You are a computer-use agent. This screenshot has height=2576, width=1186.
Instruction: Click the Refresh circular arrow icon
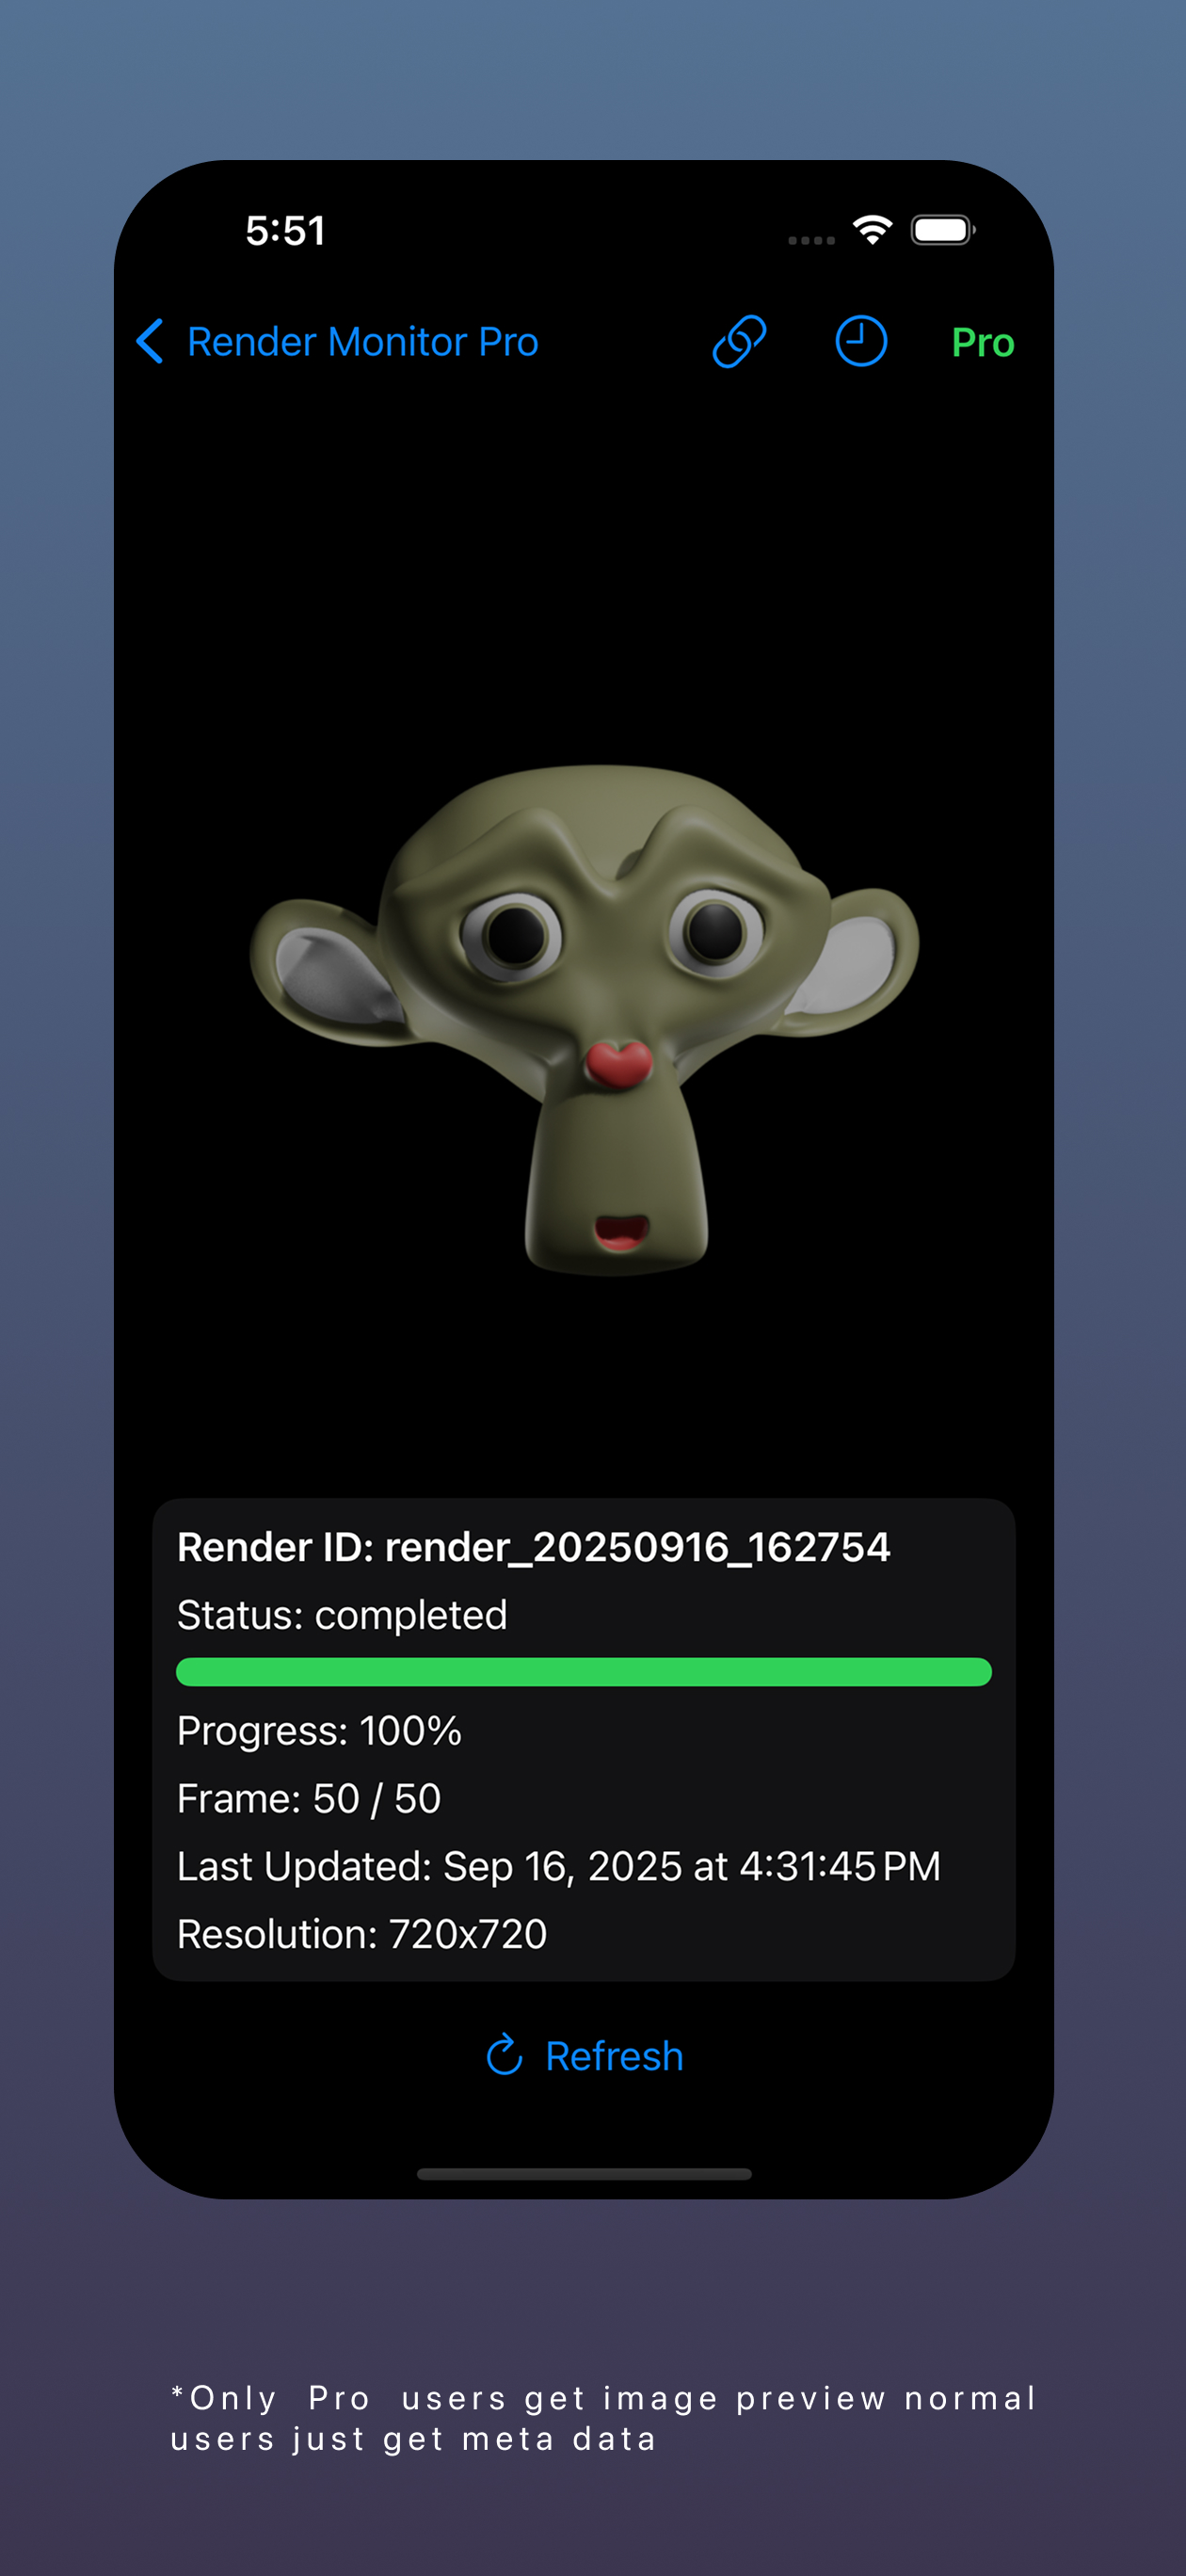coord(505,2056)
